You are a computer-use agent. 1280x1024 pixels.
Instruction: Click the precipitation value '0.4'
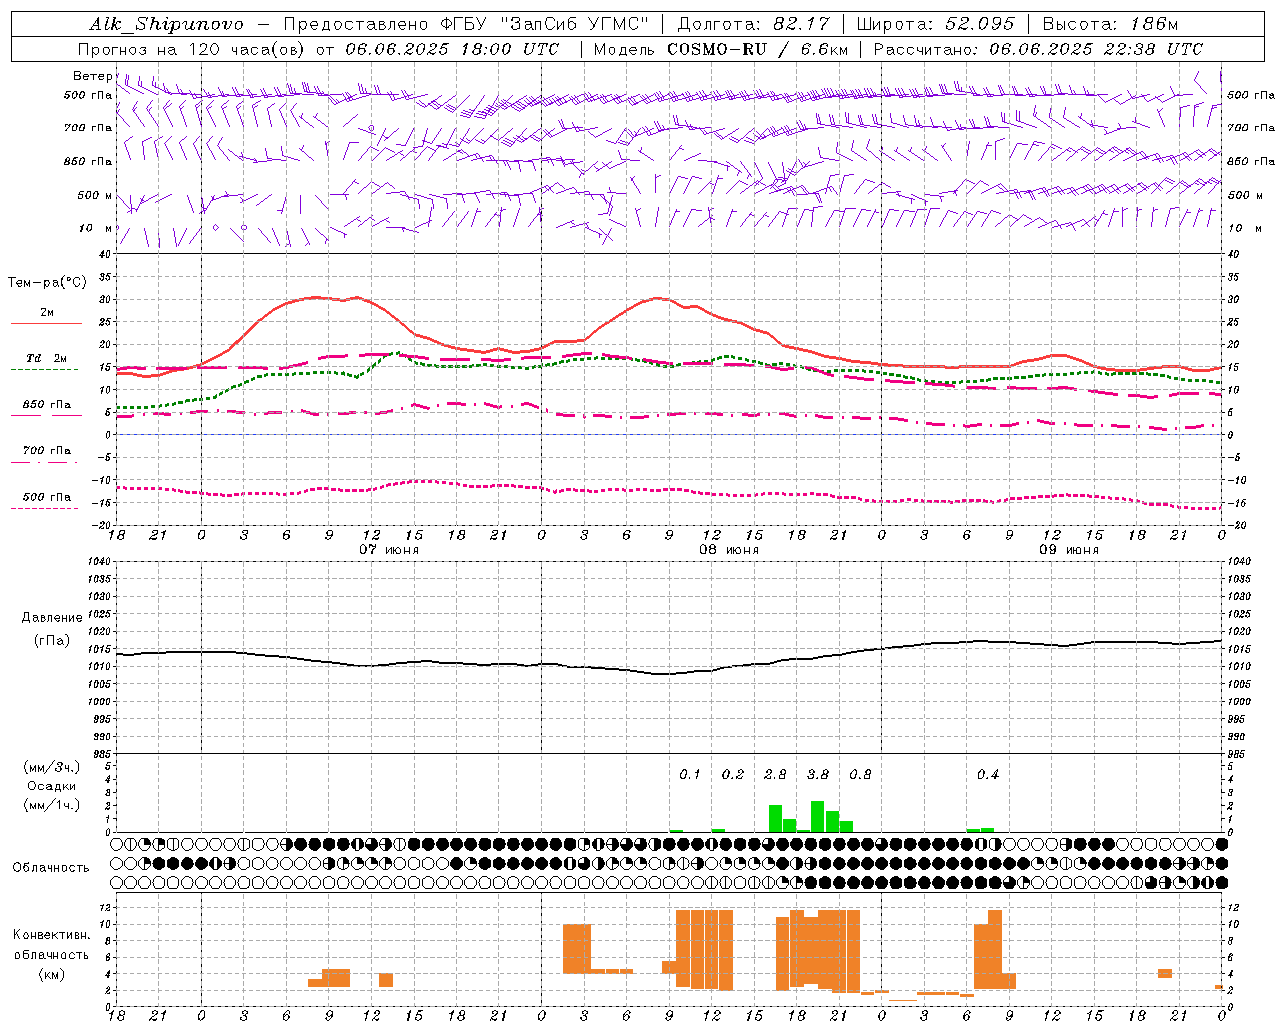point(988,775)
